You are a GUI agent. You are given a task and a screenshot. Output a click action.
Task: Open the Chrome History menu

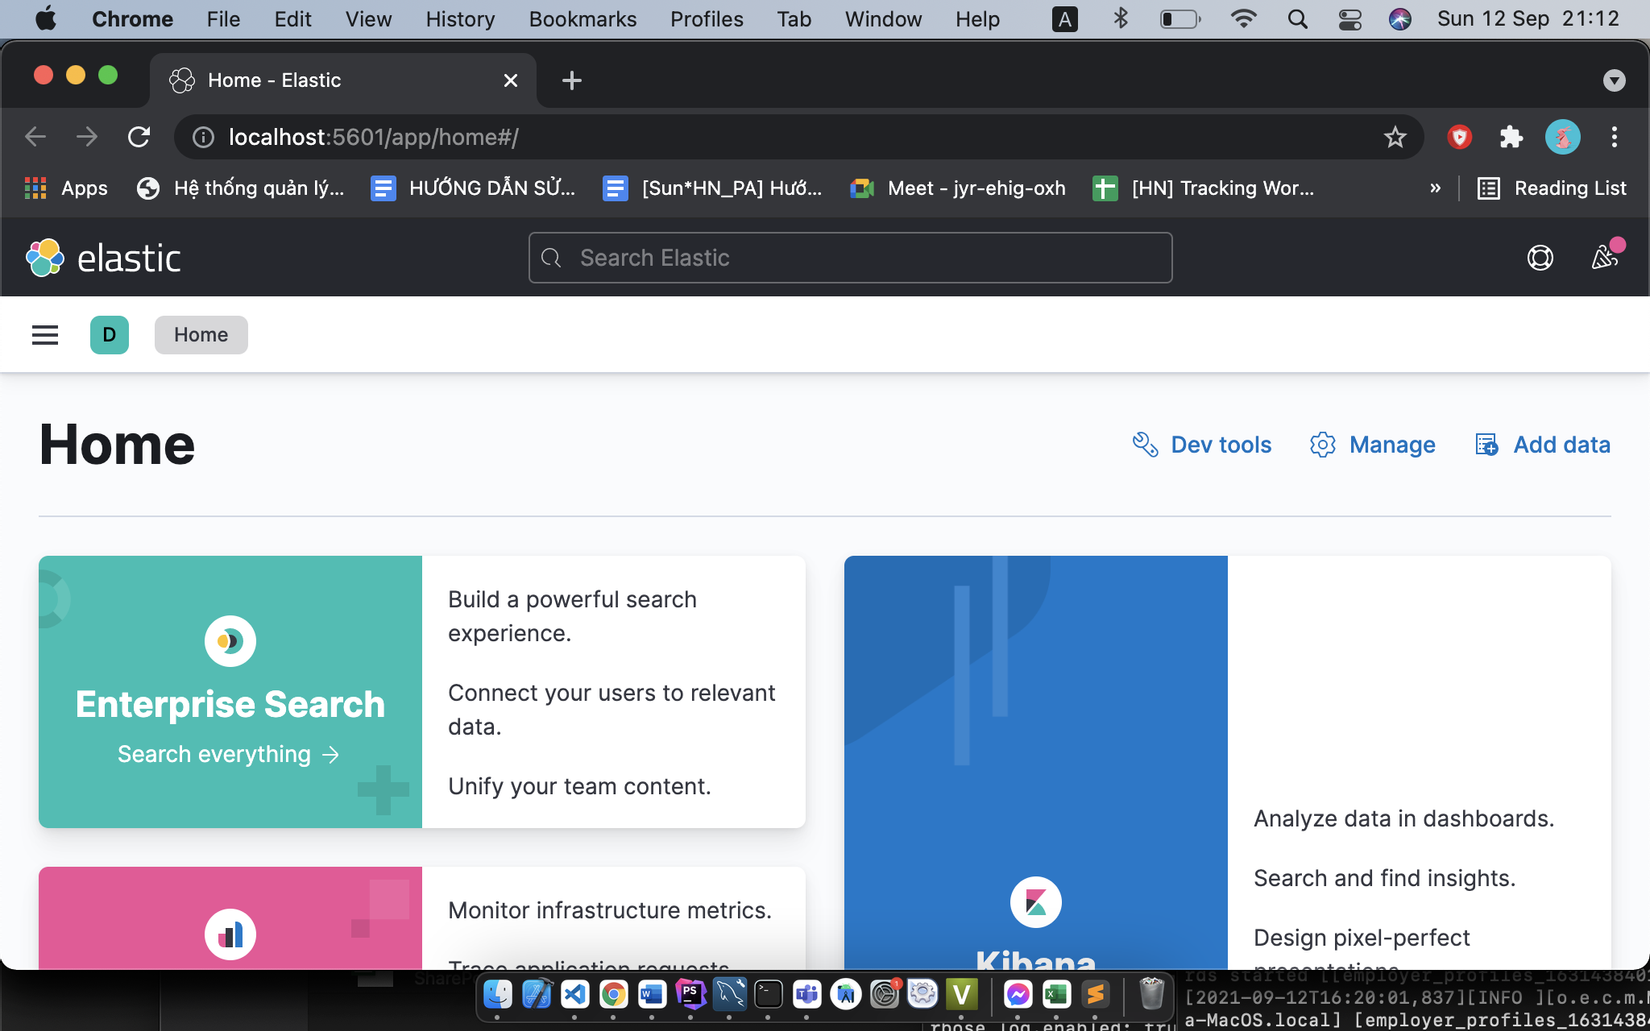click(x=460, y=19)
